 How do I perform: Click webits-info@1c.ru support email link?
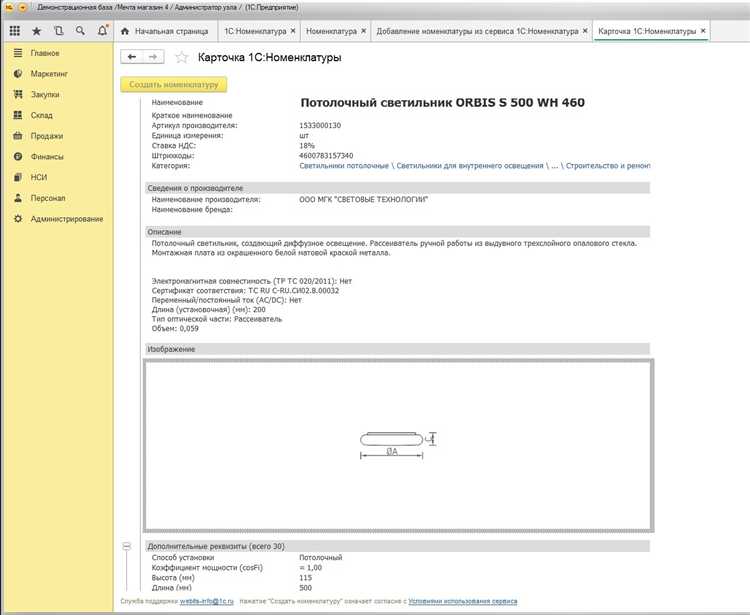[207, 601]
